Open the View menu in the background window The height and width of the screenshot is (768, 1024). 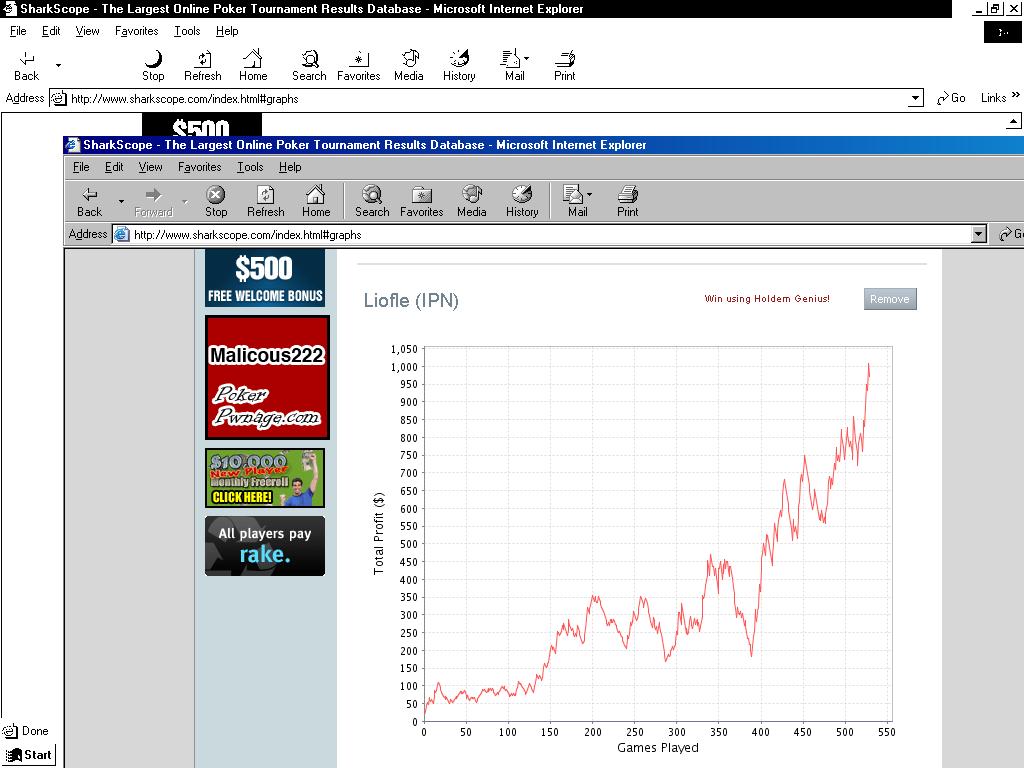click(88, 31)
